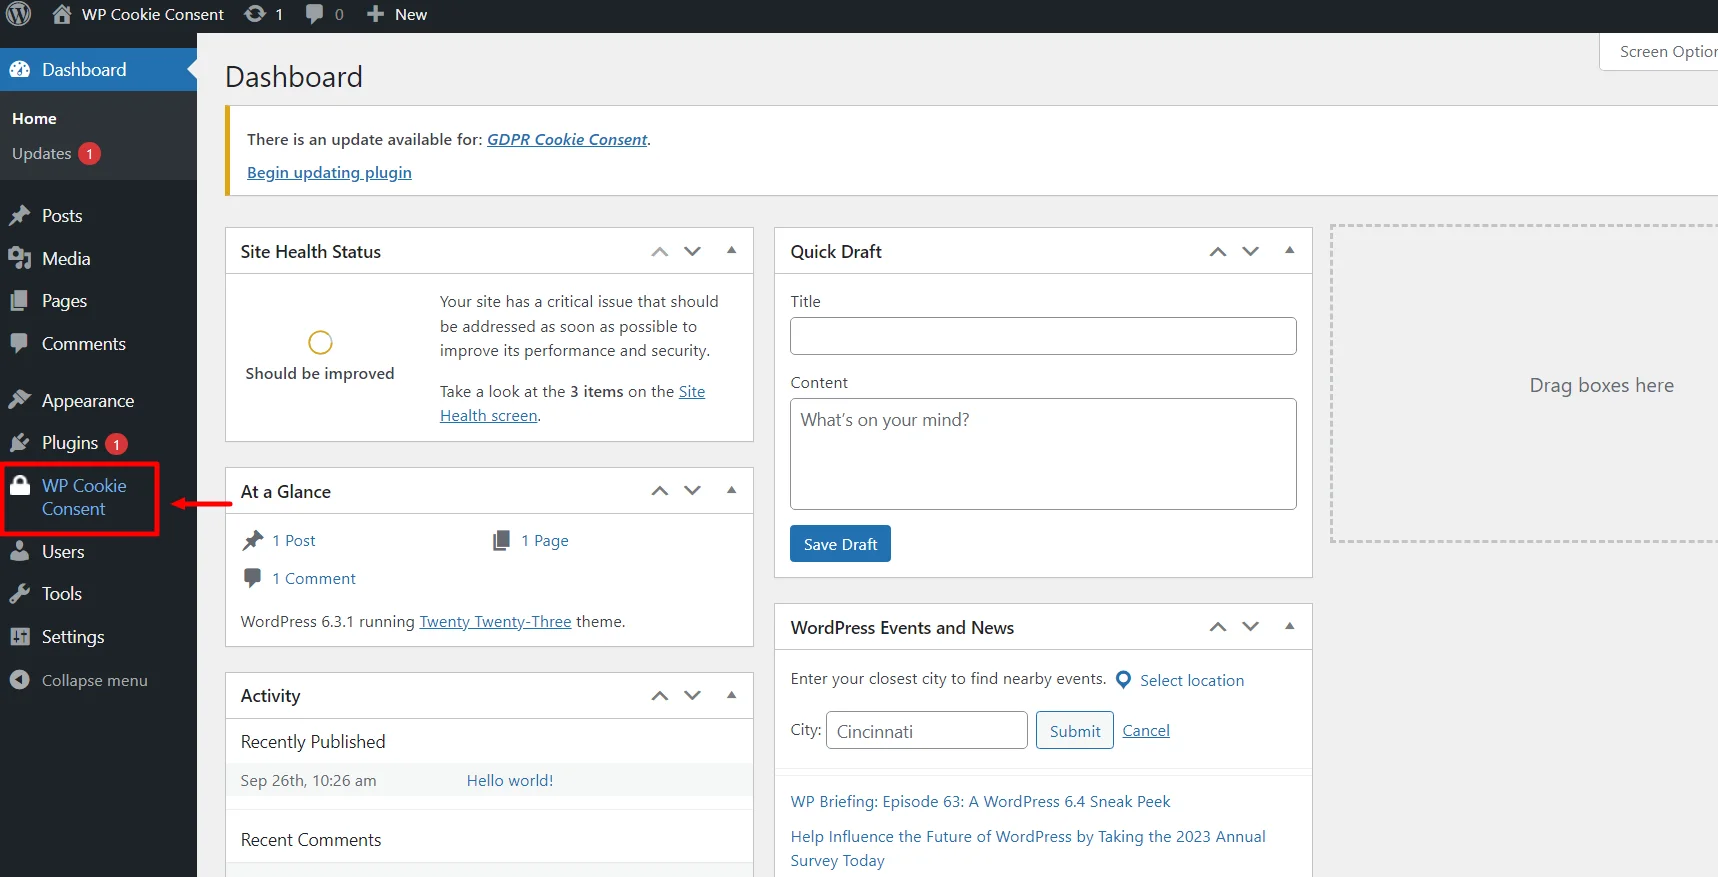Click the home icon beside WP Cookie Consent
Image resolution: width=1718 pixels, height=877 pixels.
tap(62, 14)
